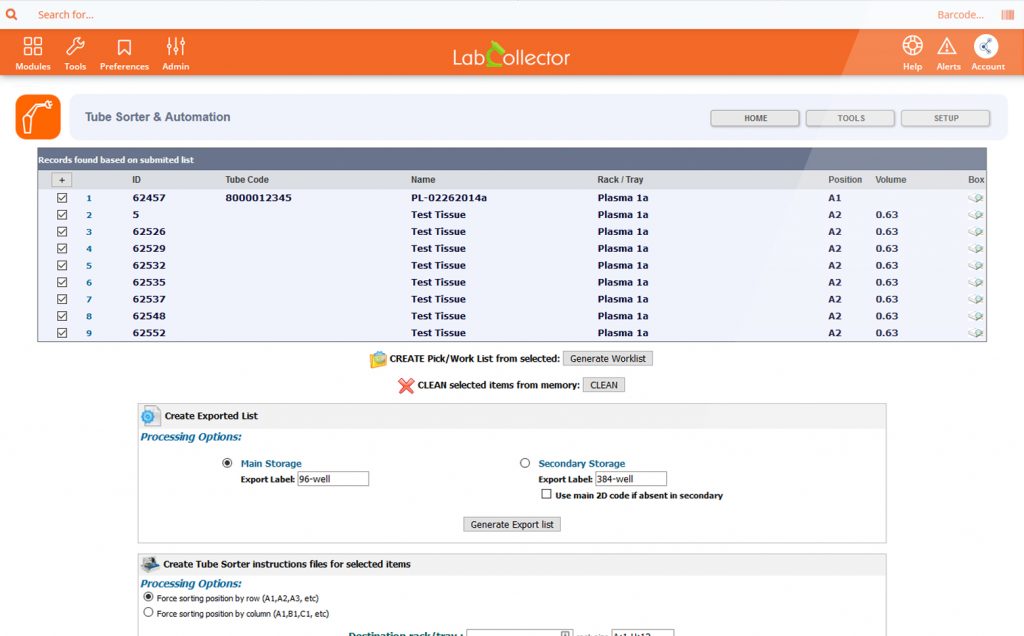Open box icon for record 62535
This screenshot has height=636, width=1024.
976,283
